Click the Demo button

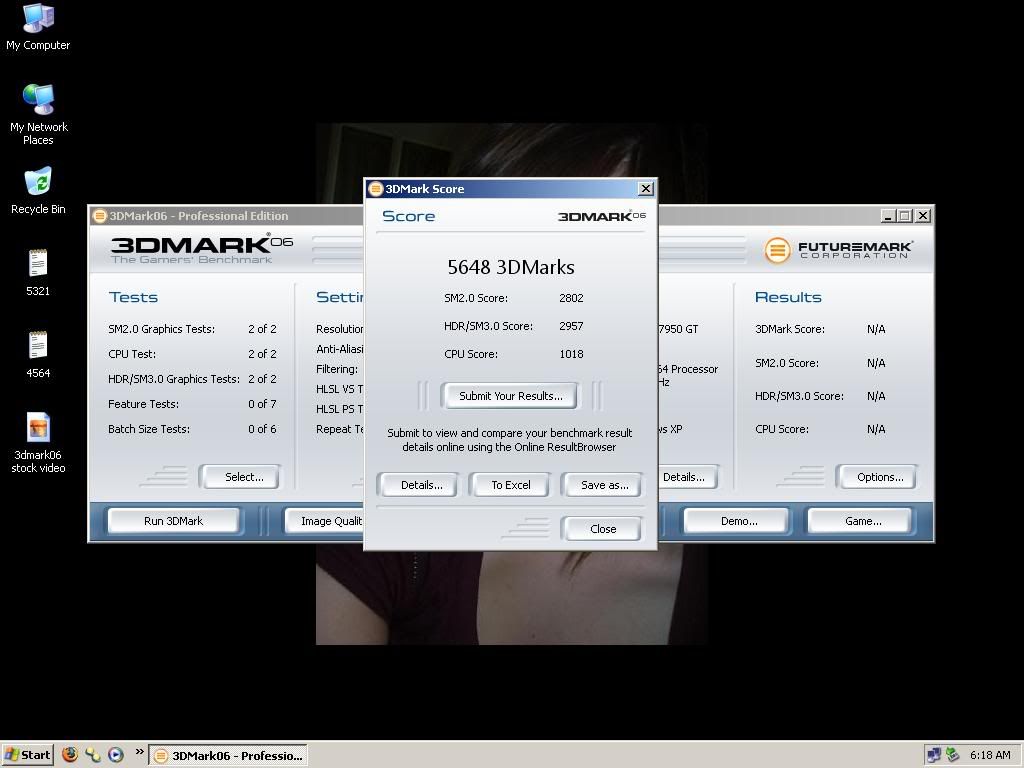737,521
